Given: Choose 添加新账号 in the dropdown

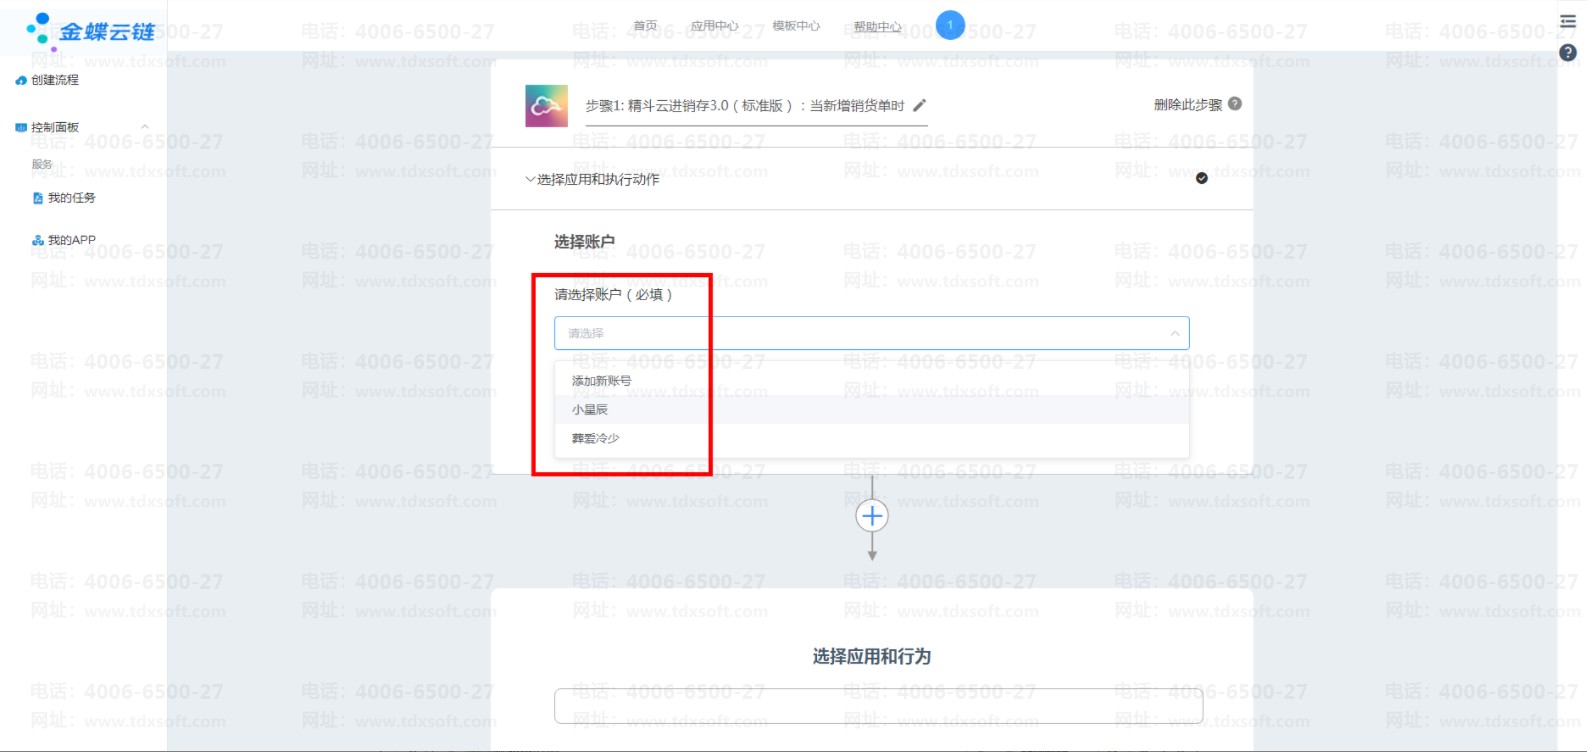Looking at the screenshot, I should [601, 381].
